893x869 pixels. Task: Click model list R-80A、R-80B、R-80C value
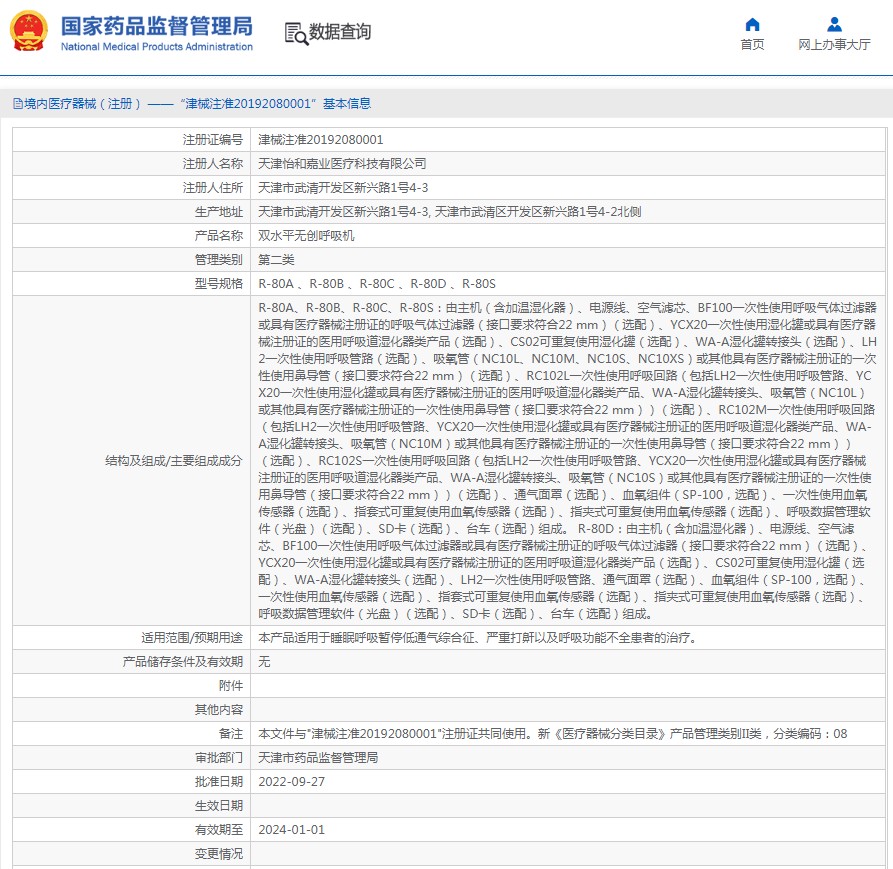377,284
